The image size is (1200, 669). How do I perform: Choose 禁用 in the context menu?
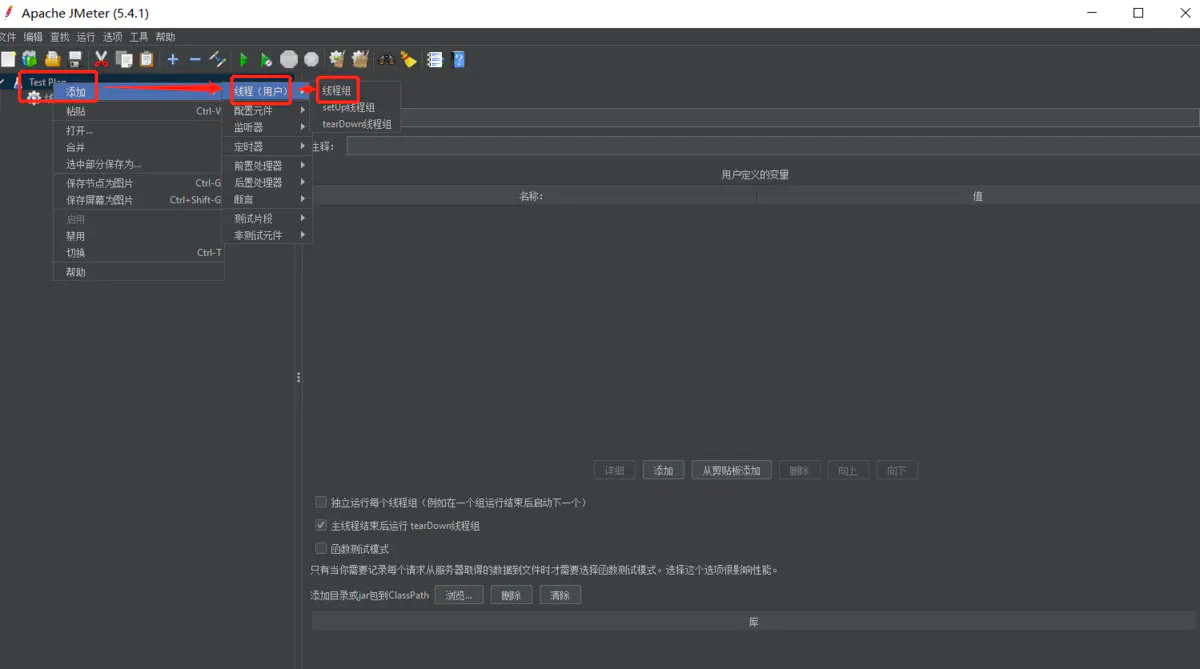coord(139,236)
